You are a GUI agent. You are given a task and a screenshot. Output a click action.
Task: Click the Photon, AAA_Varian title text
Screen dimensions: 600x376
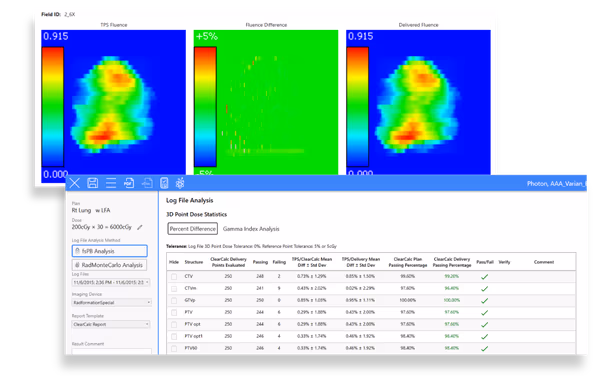pos(556,184)
